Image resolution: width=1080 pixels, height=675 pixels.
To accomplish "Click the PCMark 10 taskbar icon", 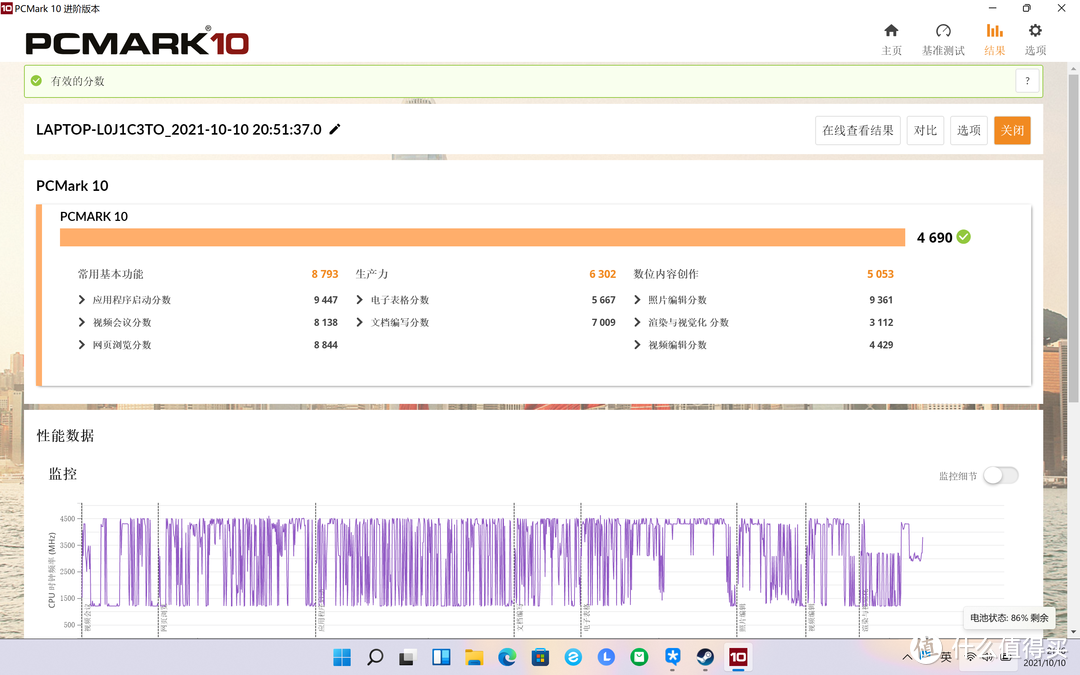I will tap(738, 657).
